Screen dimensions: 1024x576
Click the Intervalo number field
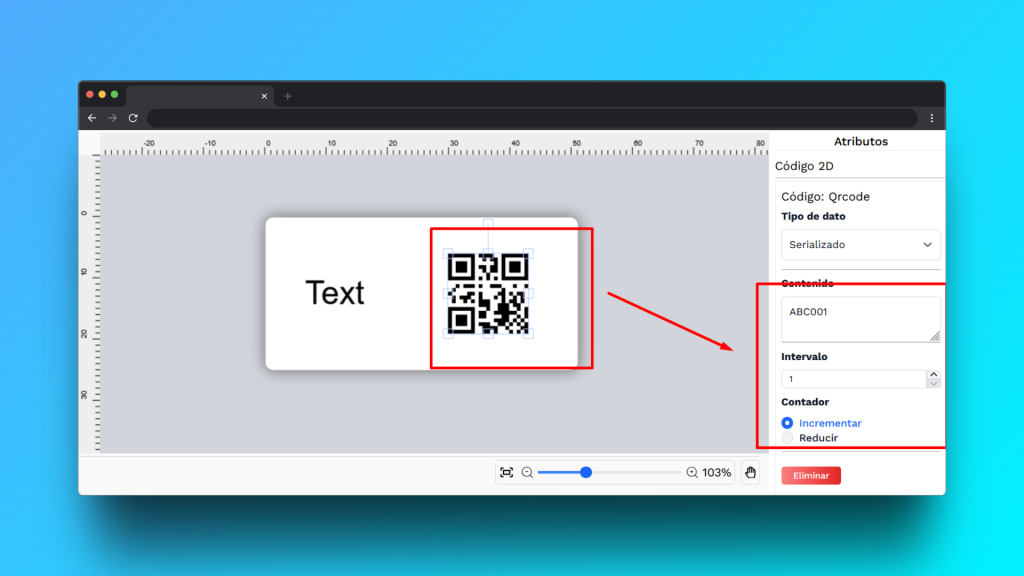[854, 379]
